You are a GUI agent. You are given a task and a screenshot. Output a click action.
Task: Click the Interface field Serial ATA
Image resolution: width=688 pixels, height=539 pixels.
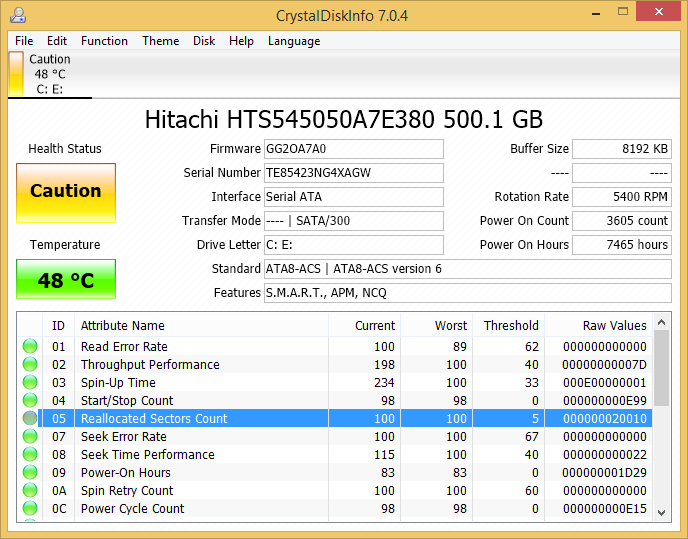click(x=354, y=197)
